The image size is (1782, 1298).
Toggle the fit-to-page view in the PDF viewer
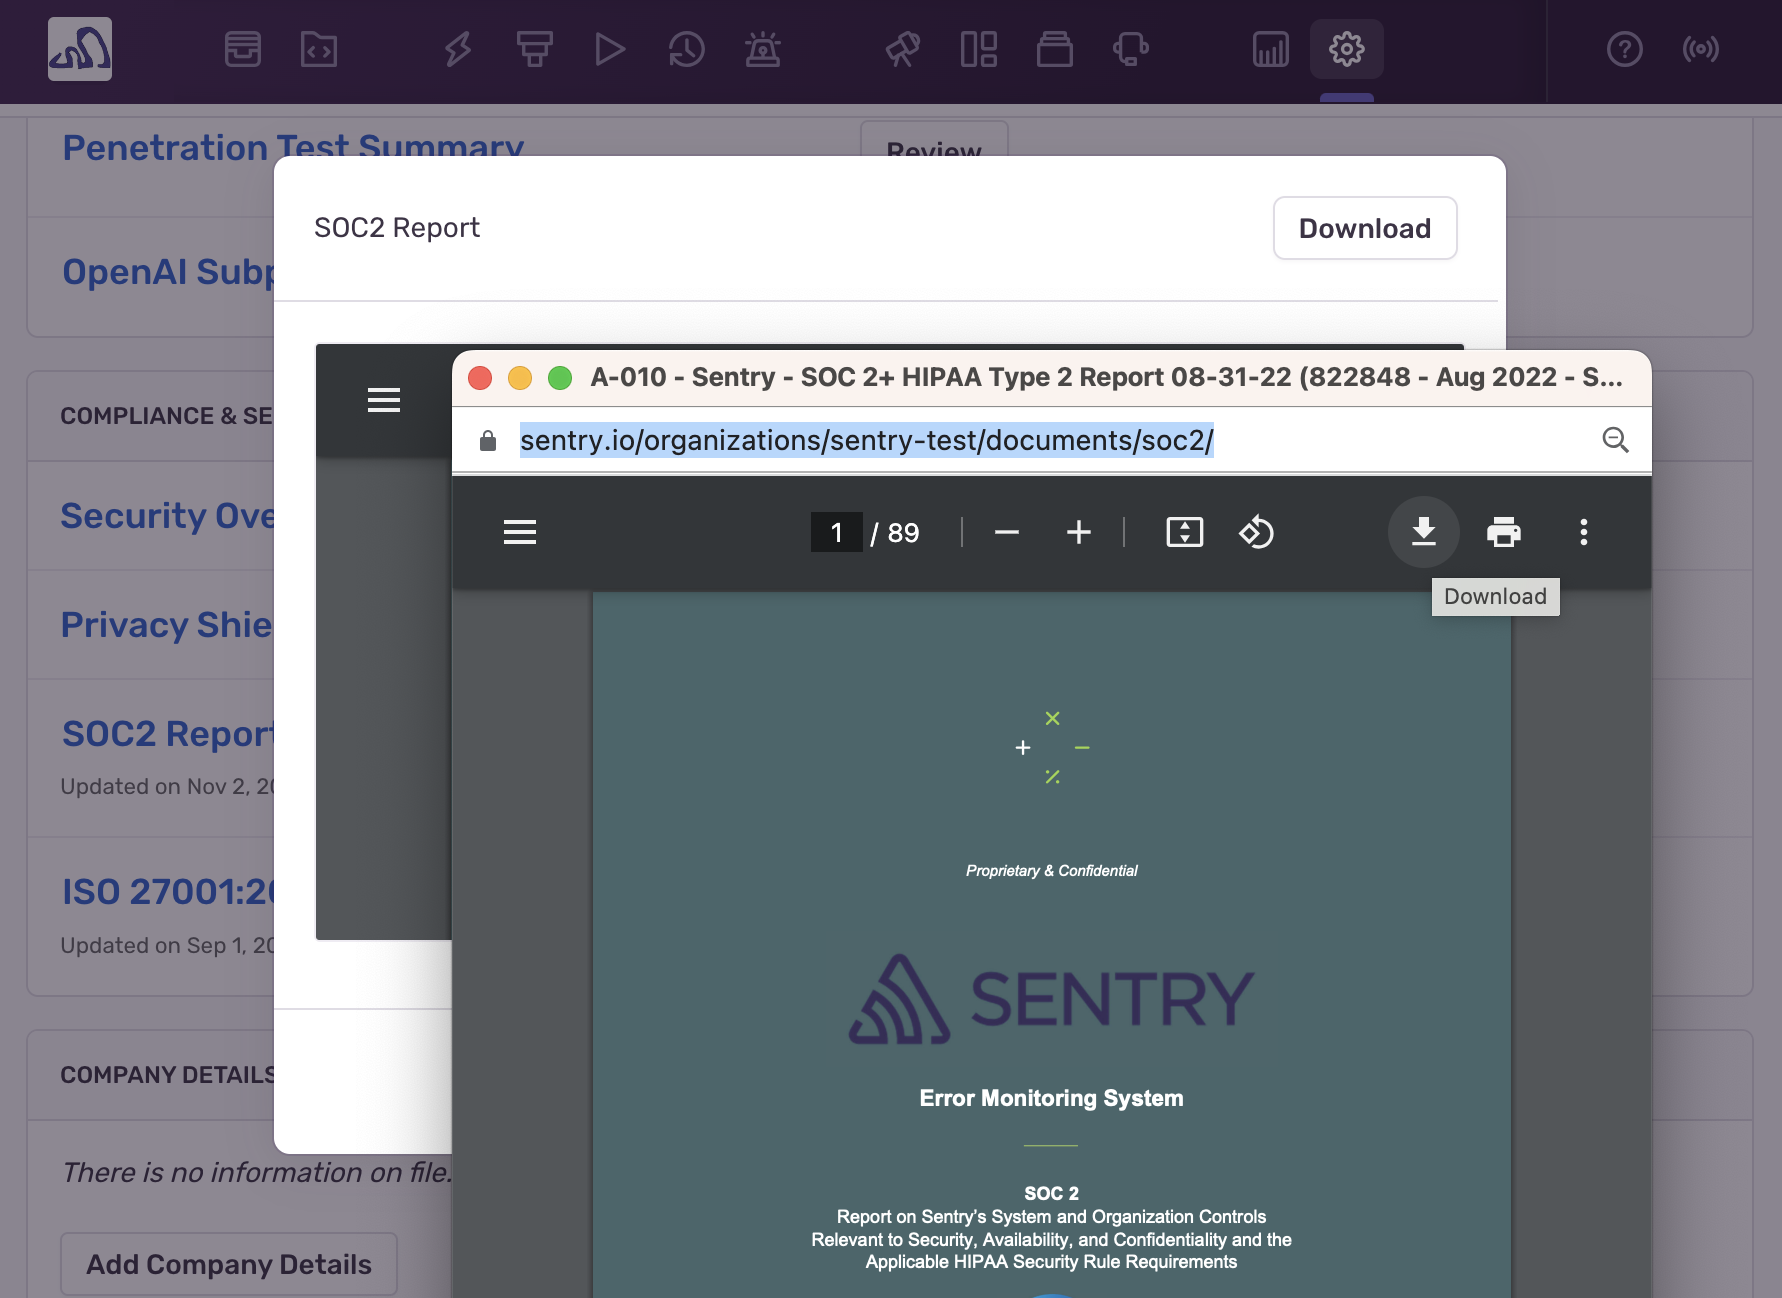(x=1184, y=532)
